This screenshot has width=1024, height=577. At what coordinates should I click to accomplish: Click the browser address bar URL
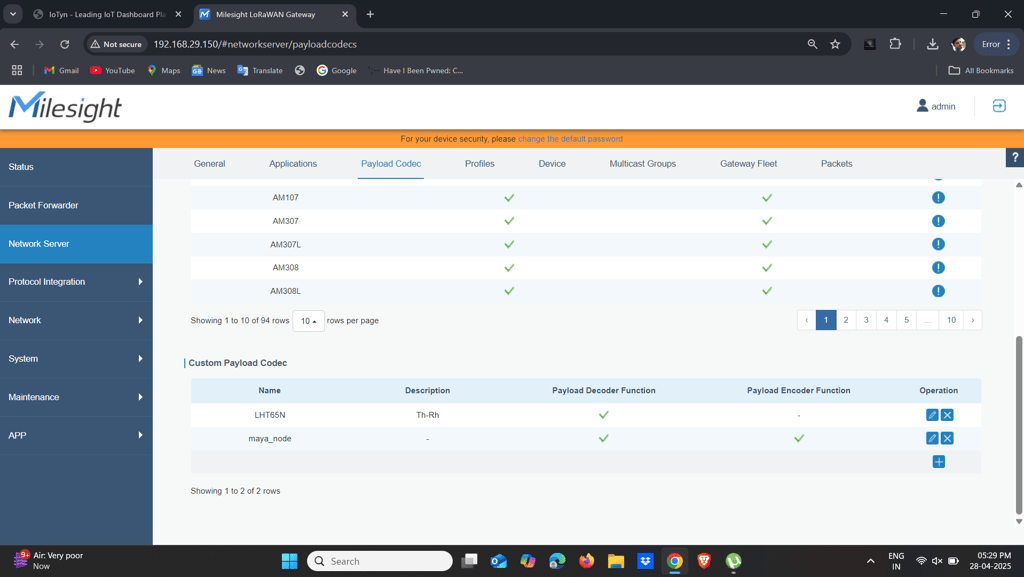[255, 44]
